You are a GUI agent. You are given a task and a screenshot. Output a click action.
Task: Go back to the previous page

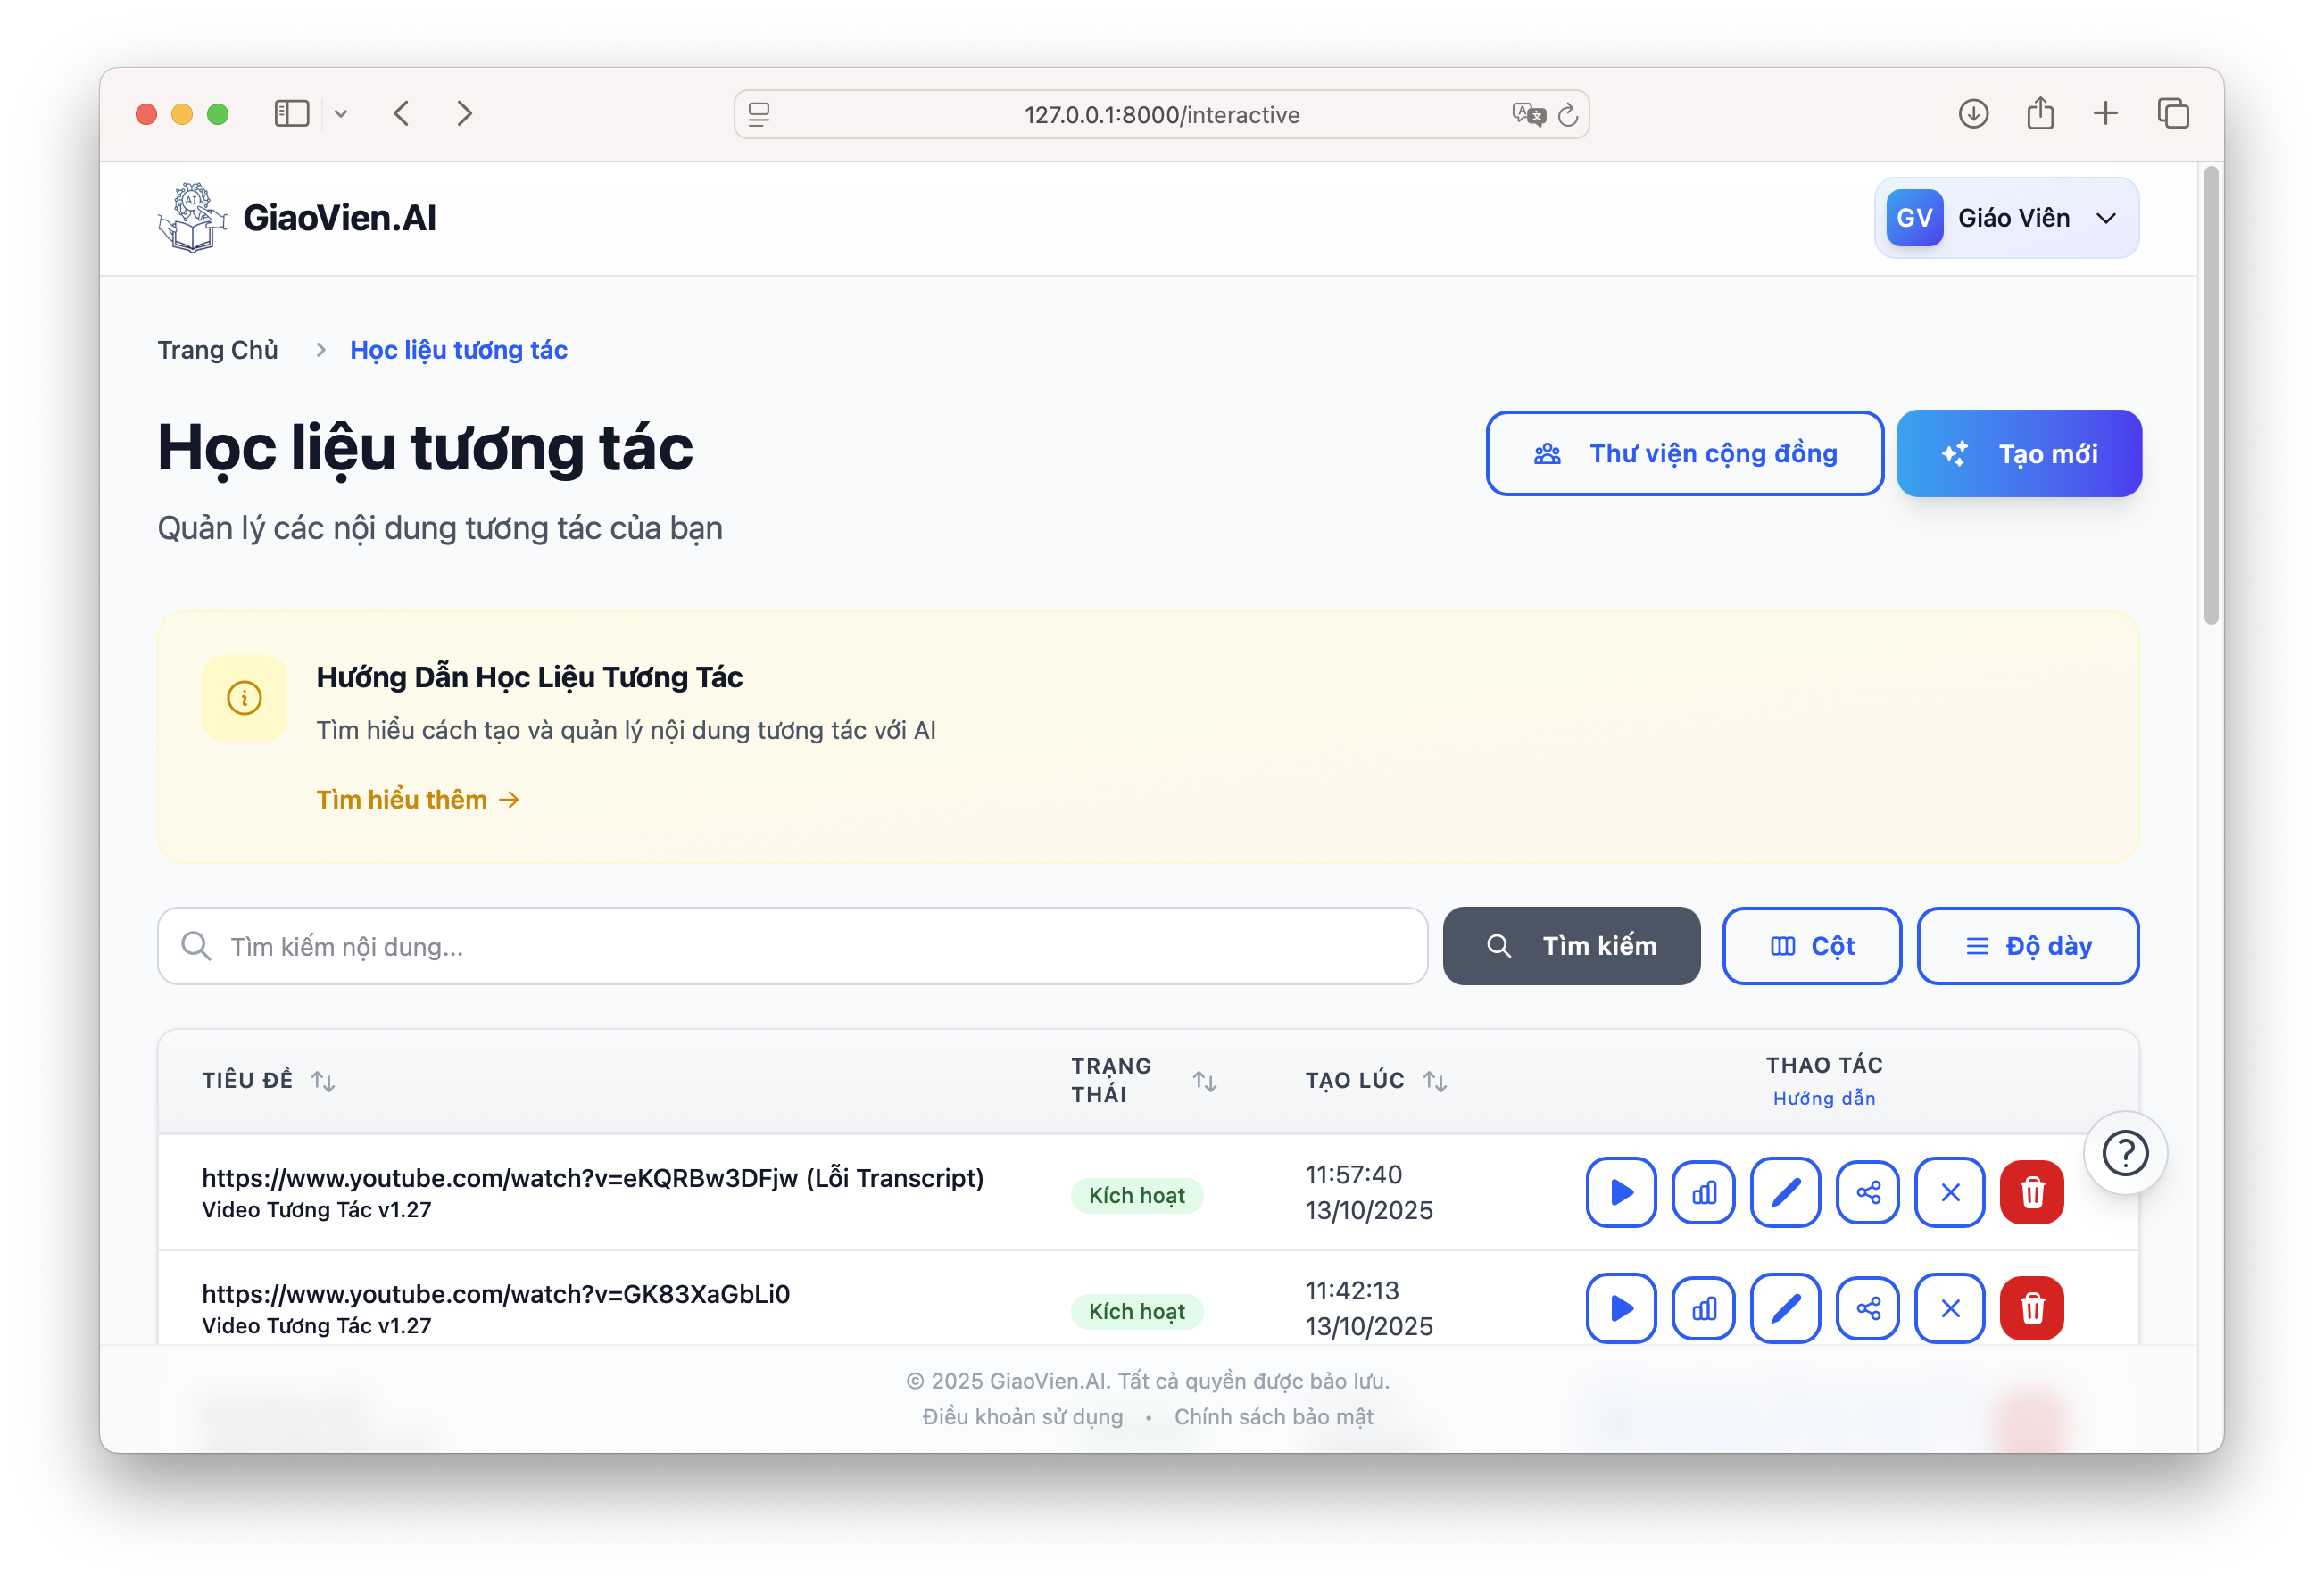[x=402, y=114]
